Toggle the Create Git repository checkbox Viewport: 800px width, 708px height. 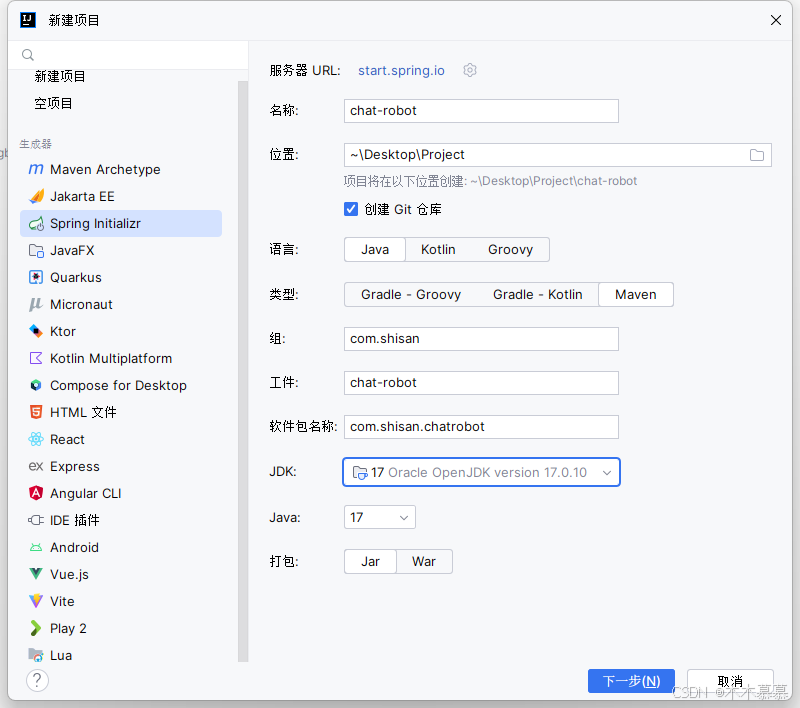click(351, 209)
